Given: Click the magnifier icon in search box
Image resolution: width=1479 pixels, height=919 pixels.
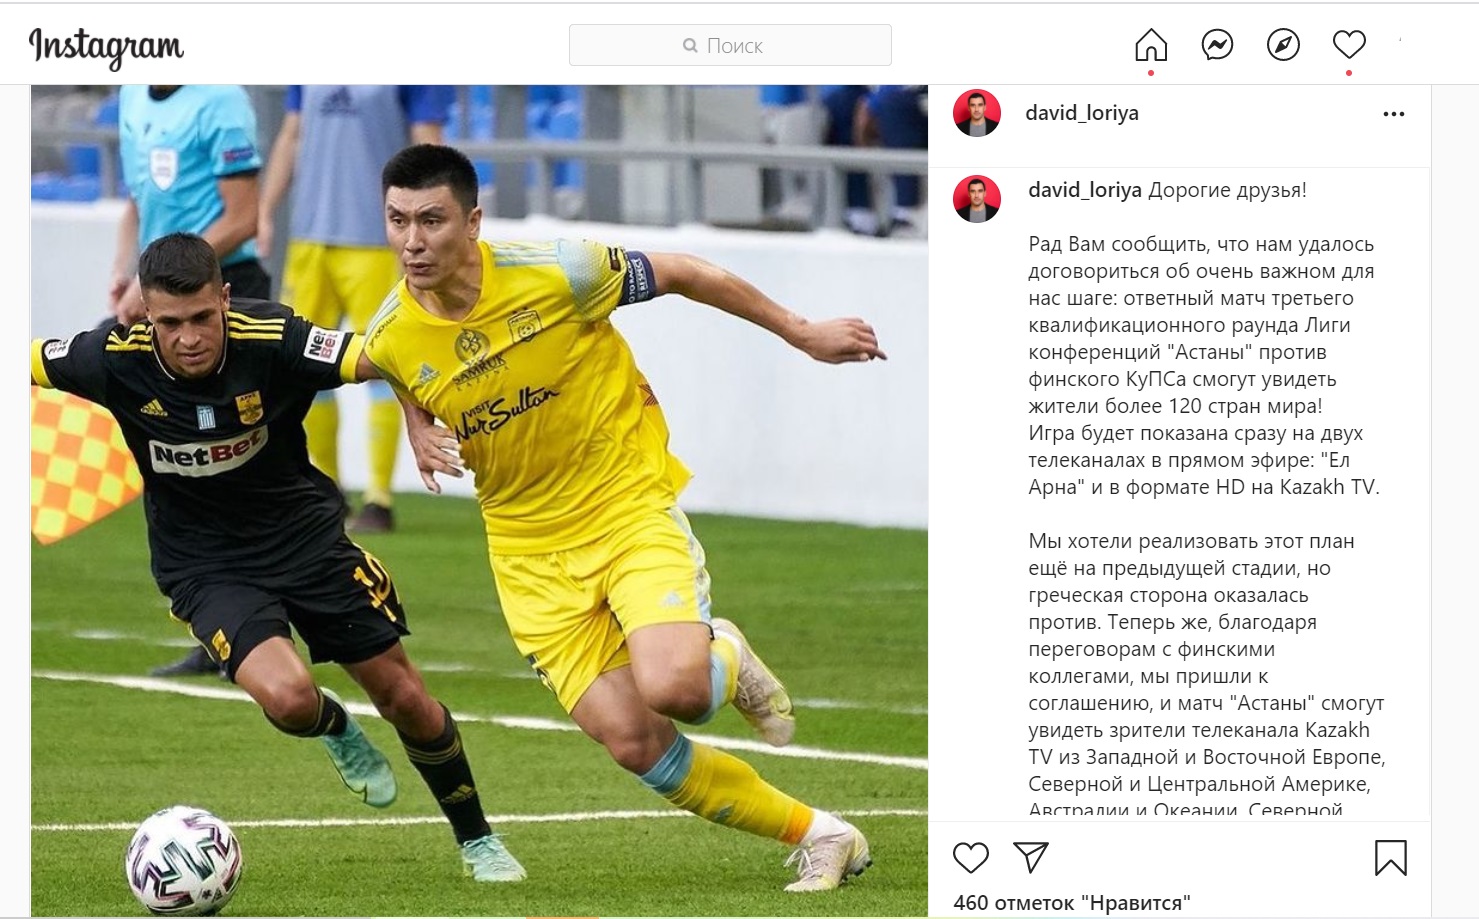Looking at the screenshot, I should [x=690, y=46].
